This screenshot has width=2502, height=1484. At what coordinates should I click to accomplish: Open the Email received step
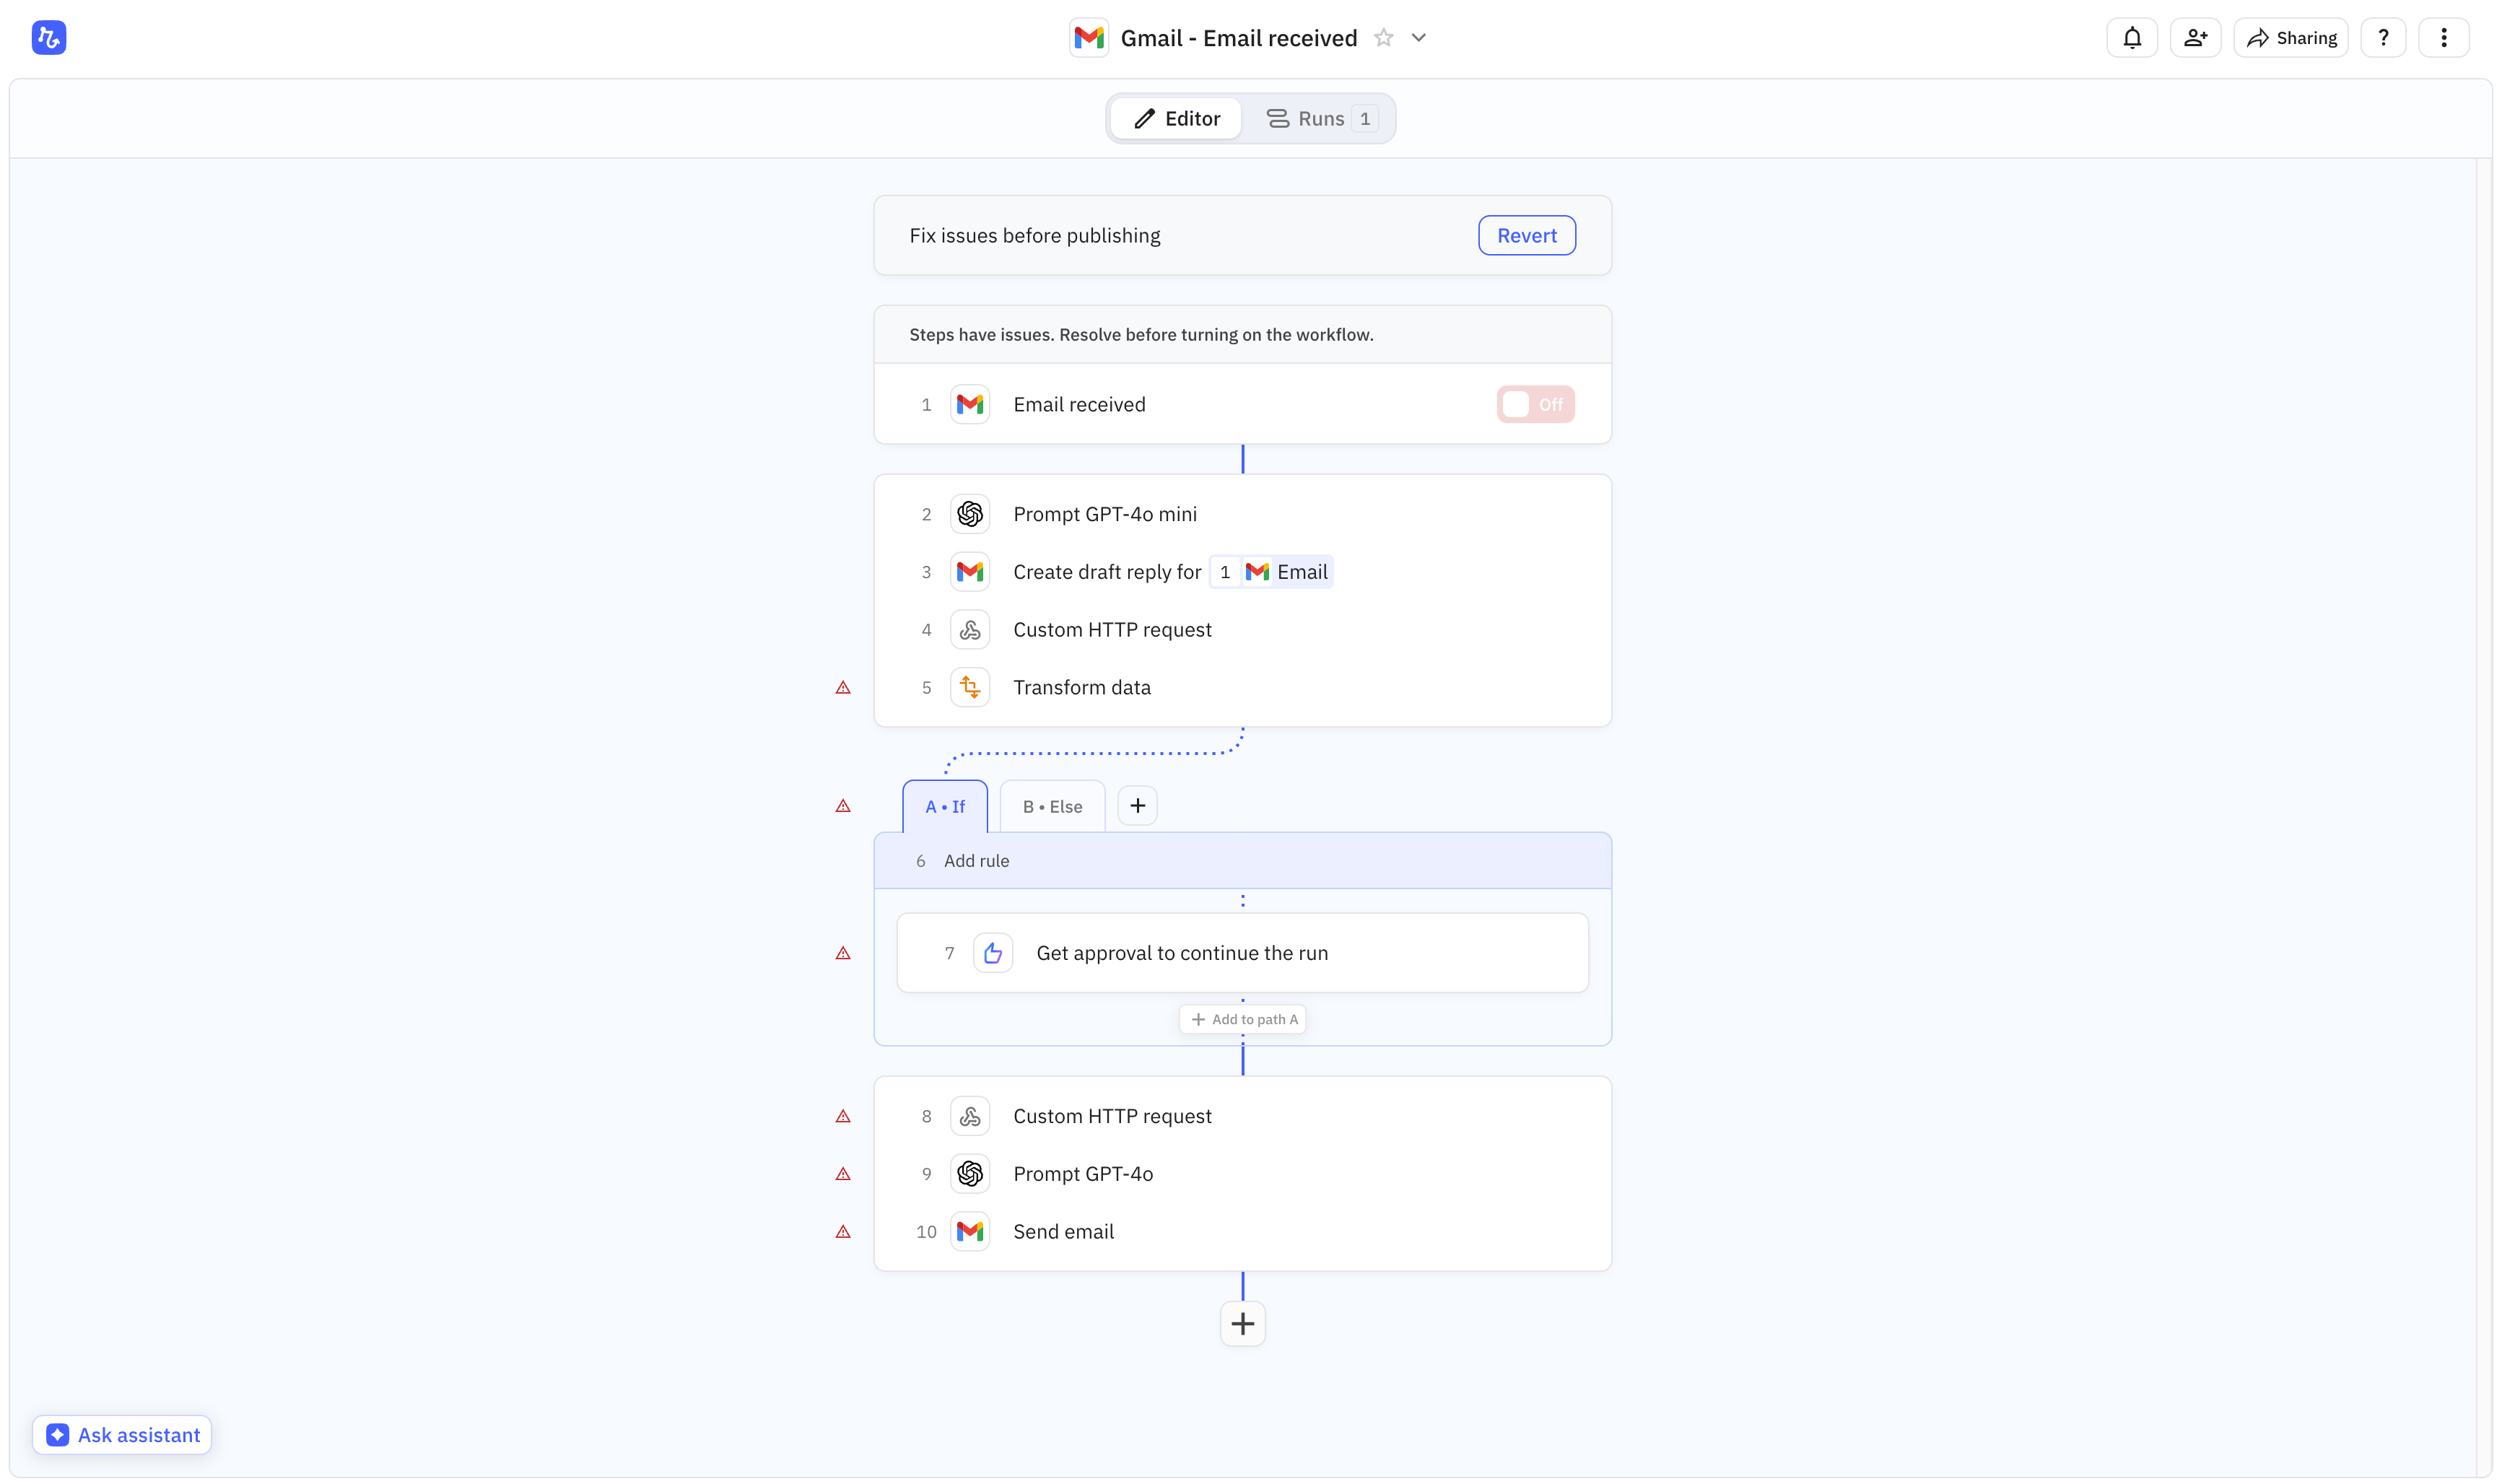[x=1242, y=405]
